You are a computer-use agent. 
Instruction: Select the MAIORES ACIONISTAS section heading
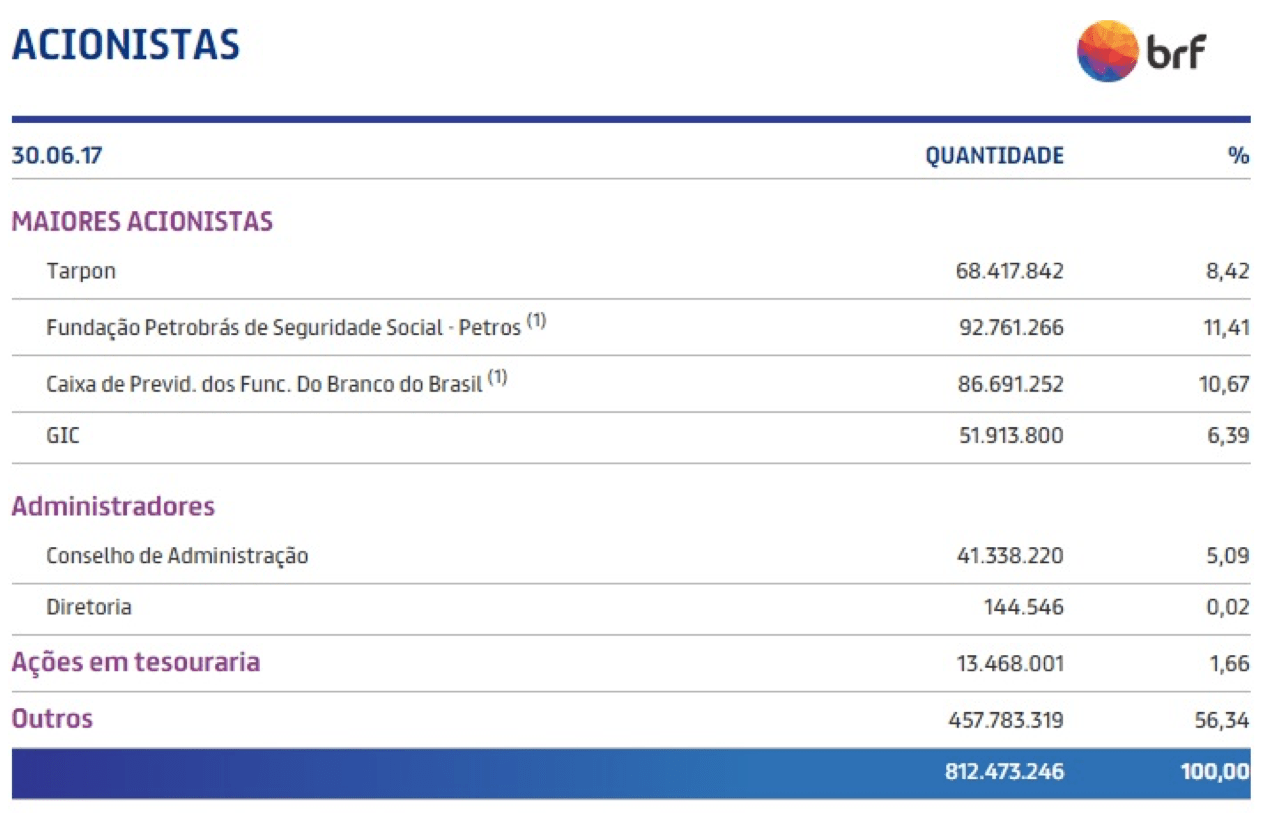click(142, 221)
